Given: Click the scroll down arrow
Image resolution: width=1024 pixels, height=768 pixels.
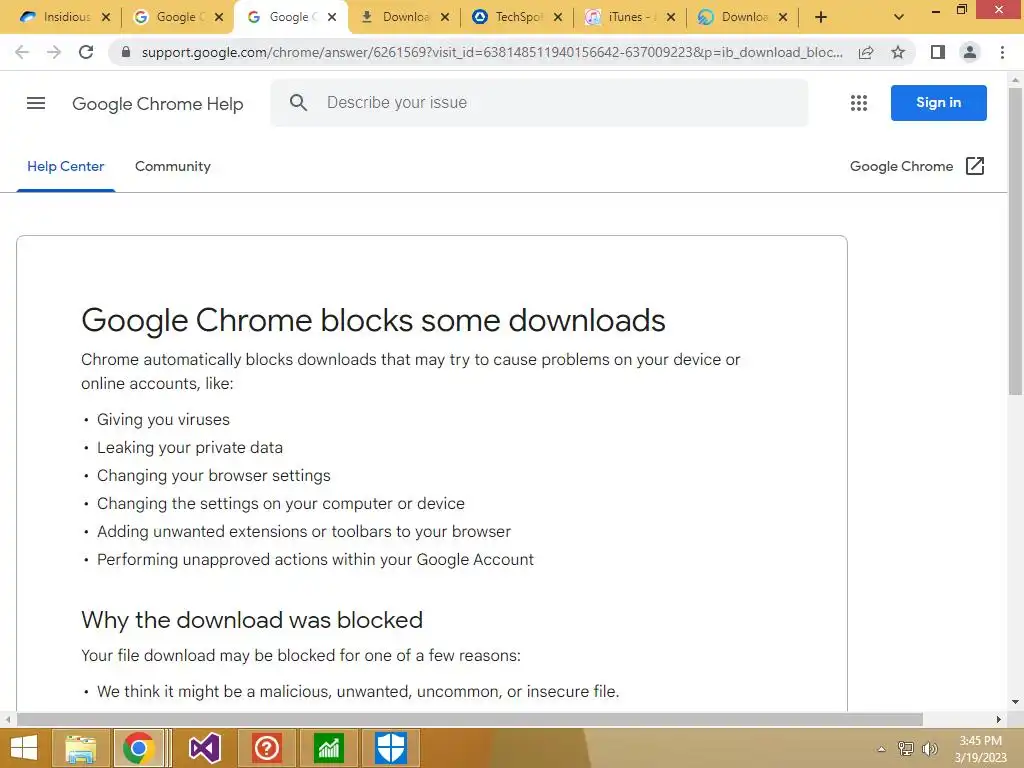Looking at the screenshot, I should point(1015,702).
